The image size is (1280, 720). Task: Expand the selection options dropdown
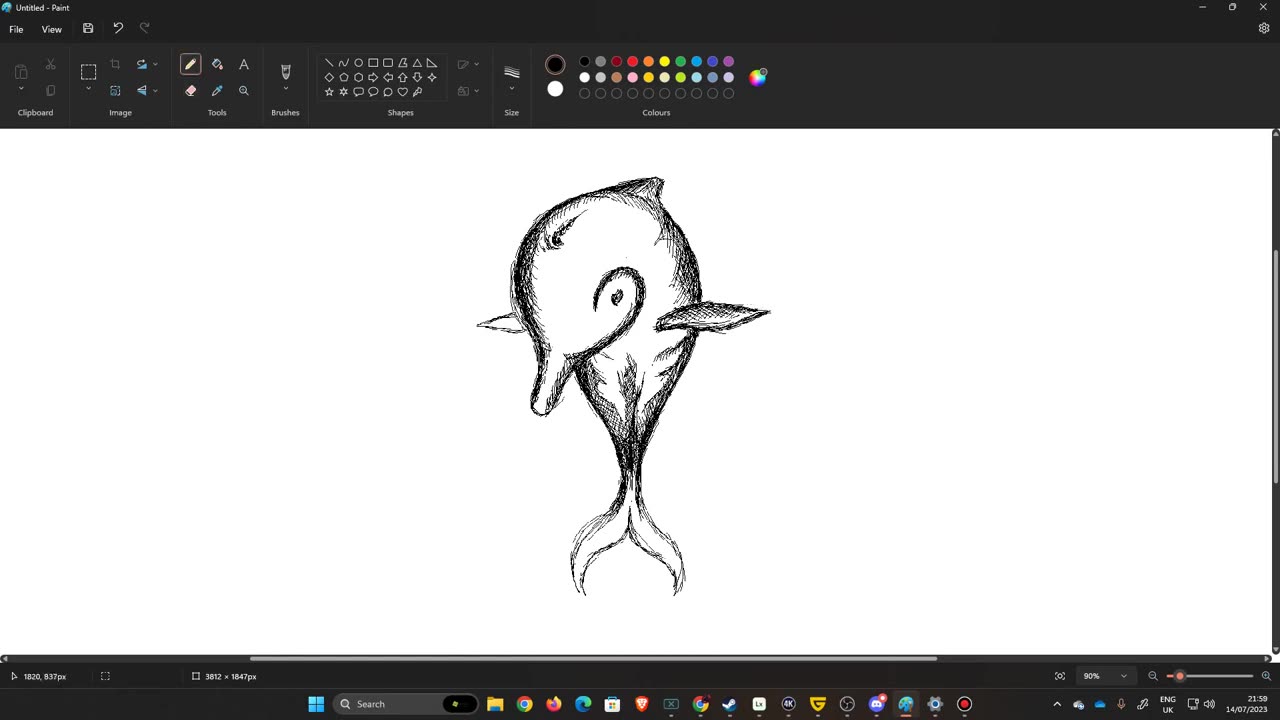pos(88,90)
